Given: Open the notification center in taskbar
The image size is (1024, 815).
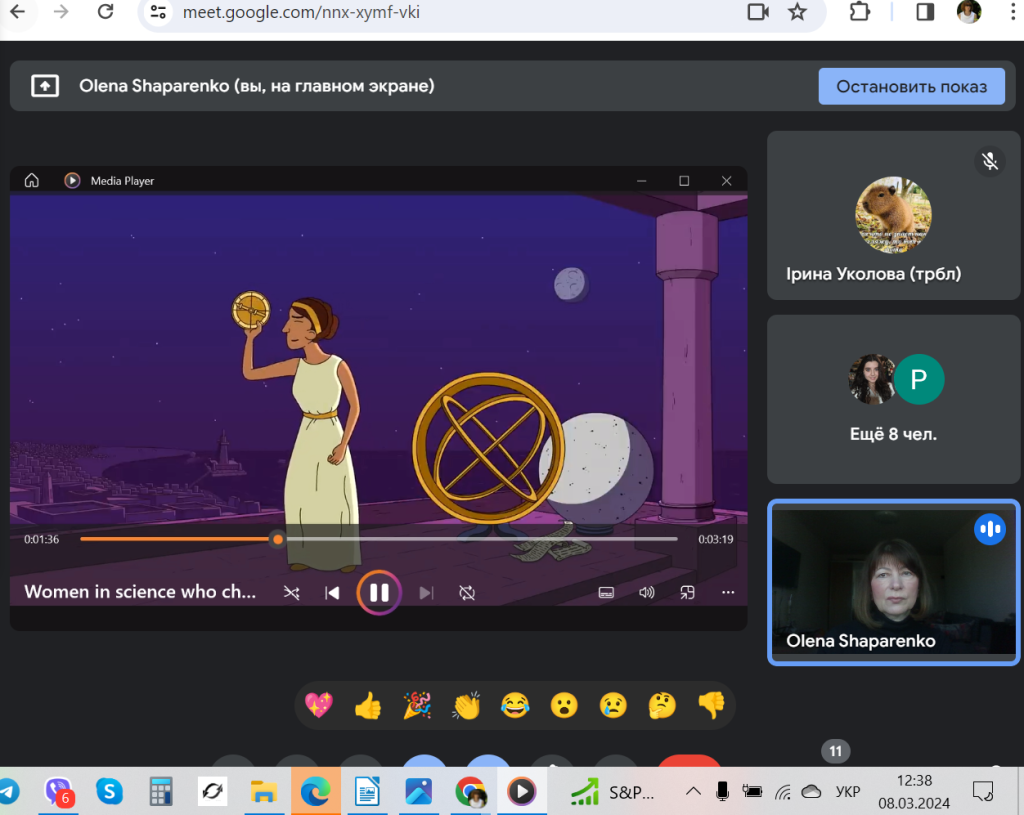Looking at the screenshot, I should 983,791.
